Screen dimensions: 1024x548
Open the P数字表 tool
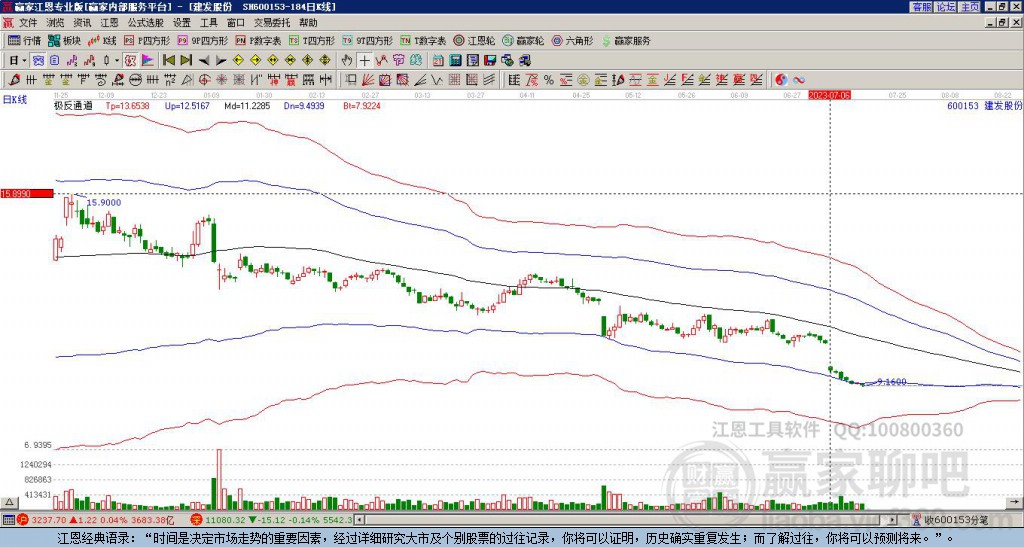[x=258, y=40]
